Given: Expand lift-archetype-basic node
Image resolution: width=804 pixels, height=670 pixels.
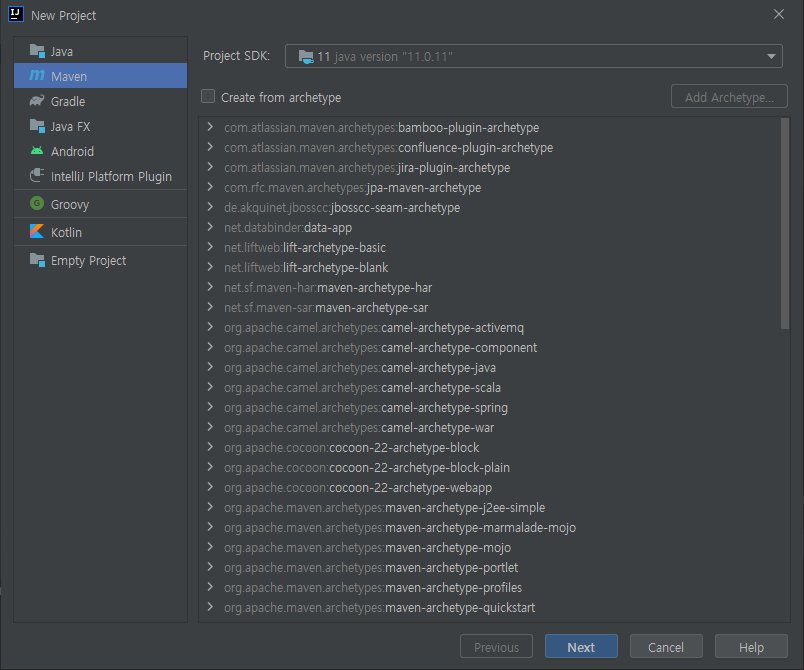Looking at the screenshot, I should click(210, 247).
